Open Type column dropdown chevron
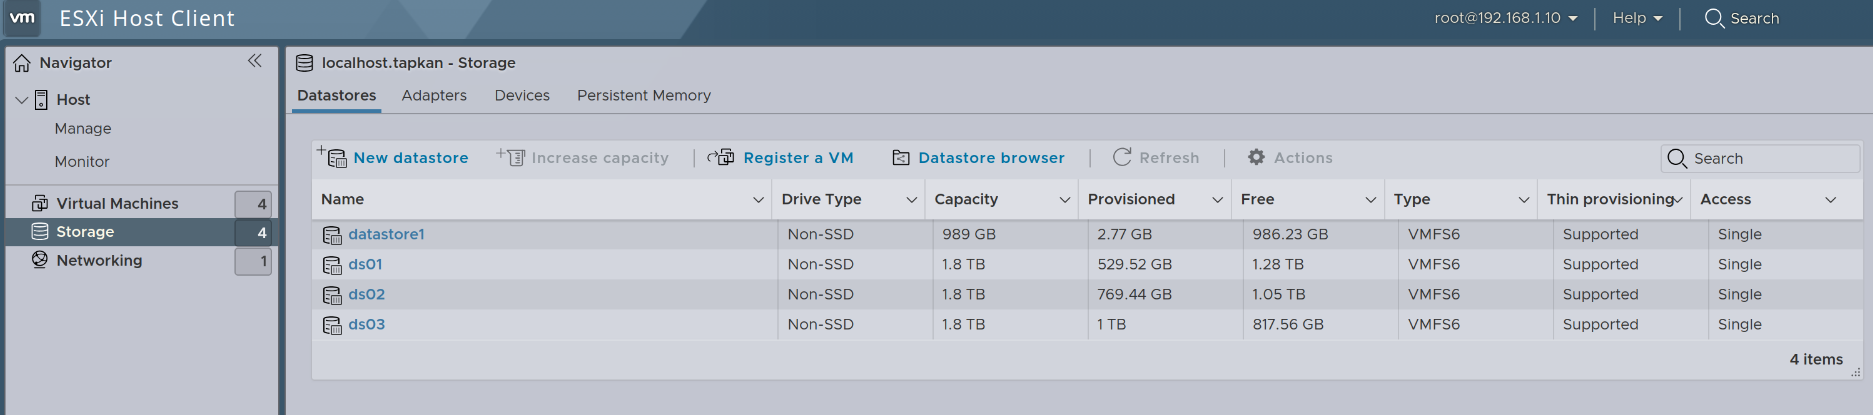This screenshot has width=1873, height=415. point(1523,200)
